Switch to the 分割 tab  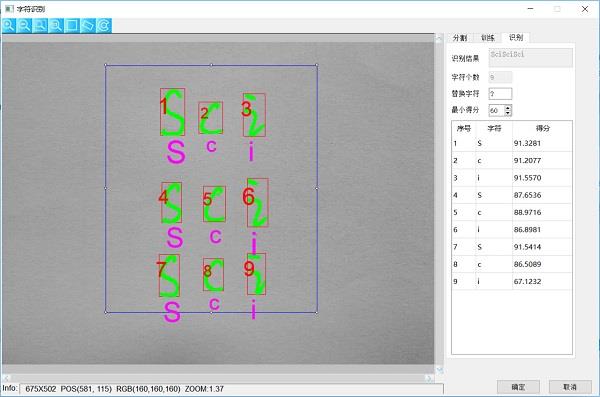coord(460,38)
